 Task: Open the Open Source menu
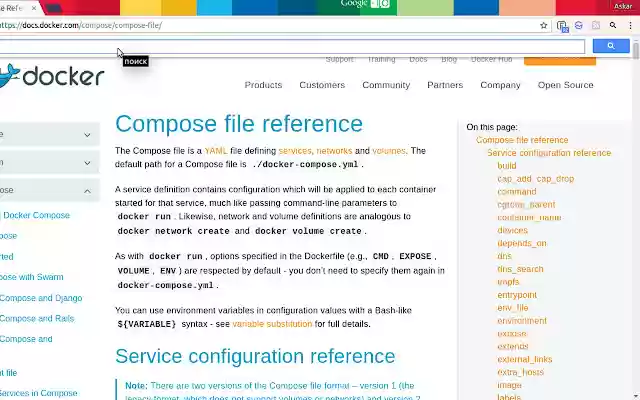[x=565, y=85]
